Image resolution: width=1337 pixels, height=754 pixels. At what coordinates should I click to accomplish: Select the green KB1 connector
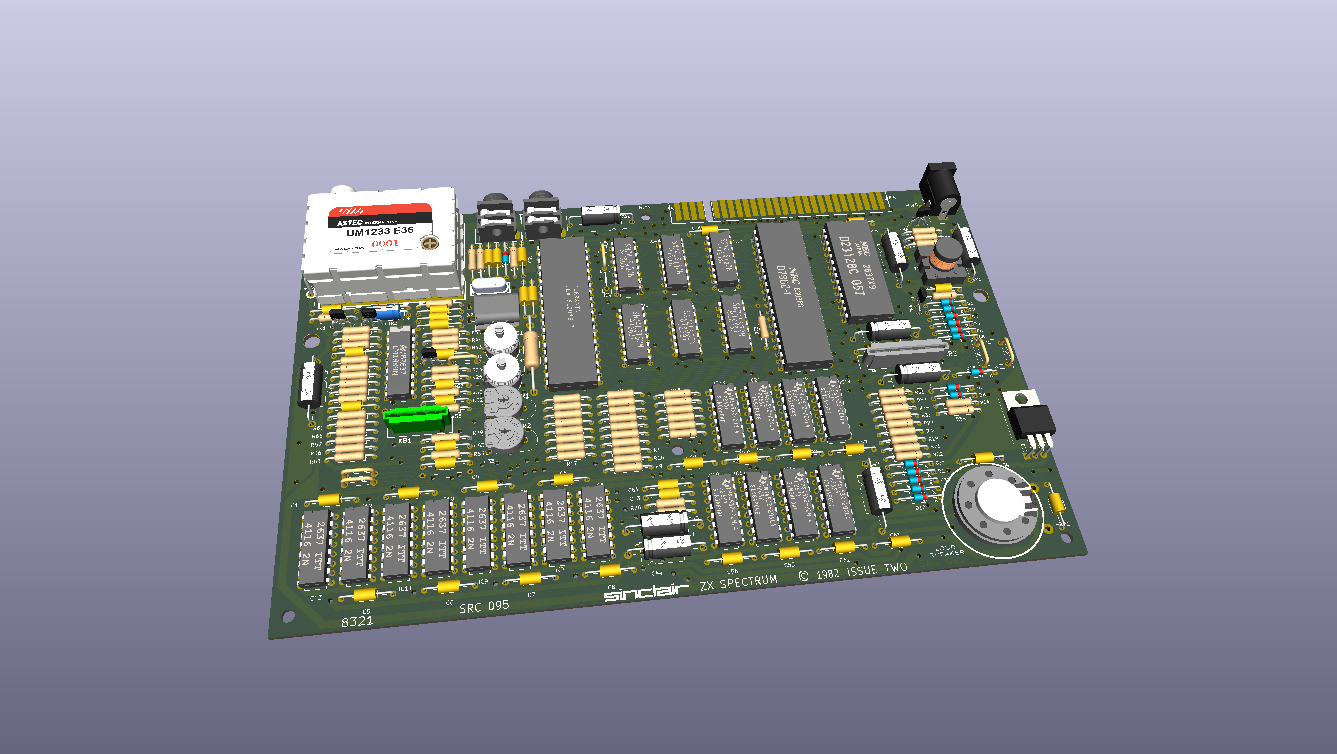(x=416, y=417)
